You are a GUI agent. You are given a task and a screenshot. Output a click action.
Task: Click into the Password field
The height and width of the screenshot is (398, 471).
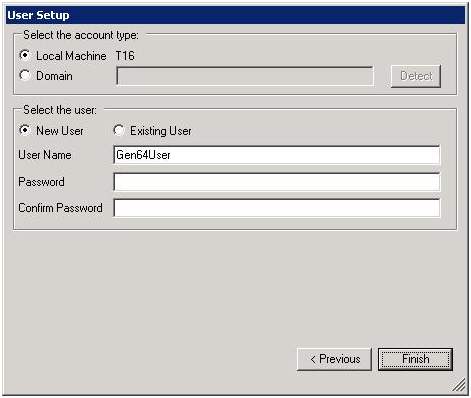pos(277,182)
